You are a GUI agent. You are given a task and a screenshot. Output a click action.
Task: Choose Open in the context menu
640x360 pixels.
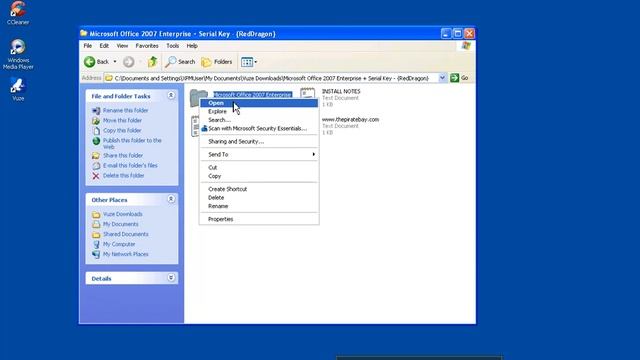tap(259, 103)
